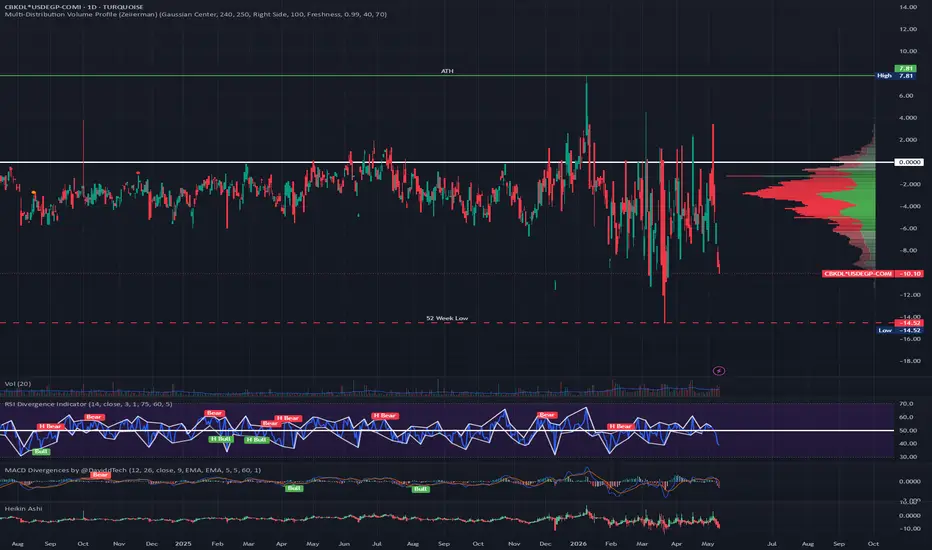Viewport: 932px width, 550px height.
Task: Click the Vol (20) indicator legend
Action: point(18,384)
